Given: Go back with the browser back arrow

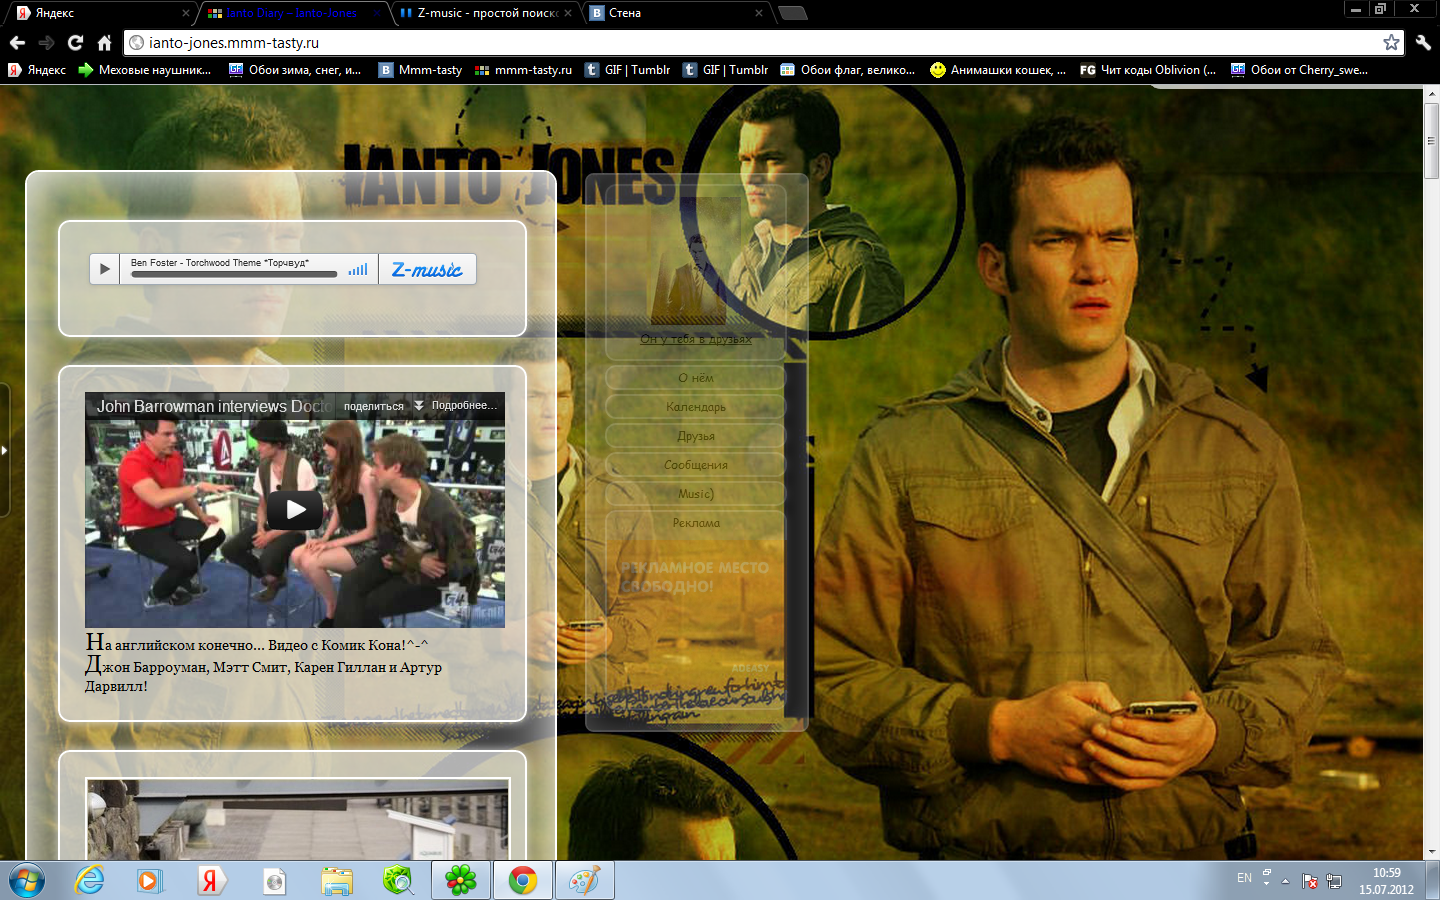Looking at the screenshot, I should point(17,43).
